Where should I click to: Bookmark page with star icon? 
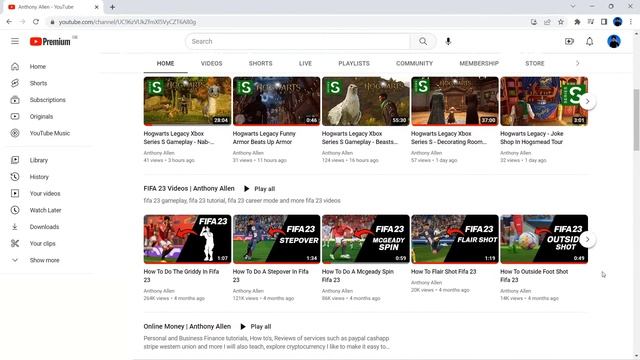pos(561,22)
